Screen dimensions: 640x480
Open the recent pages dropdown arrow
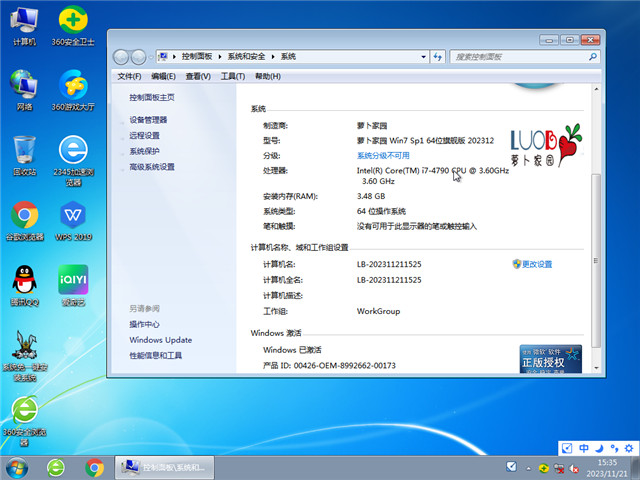click(151, 57)
